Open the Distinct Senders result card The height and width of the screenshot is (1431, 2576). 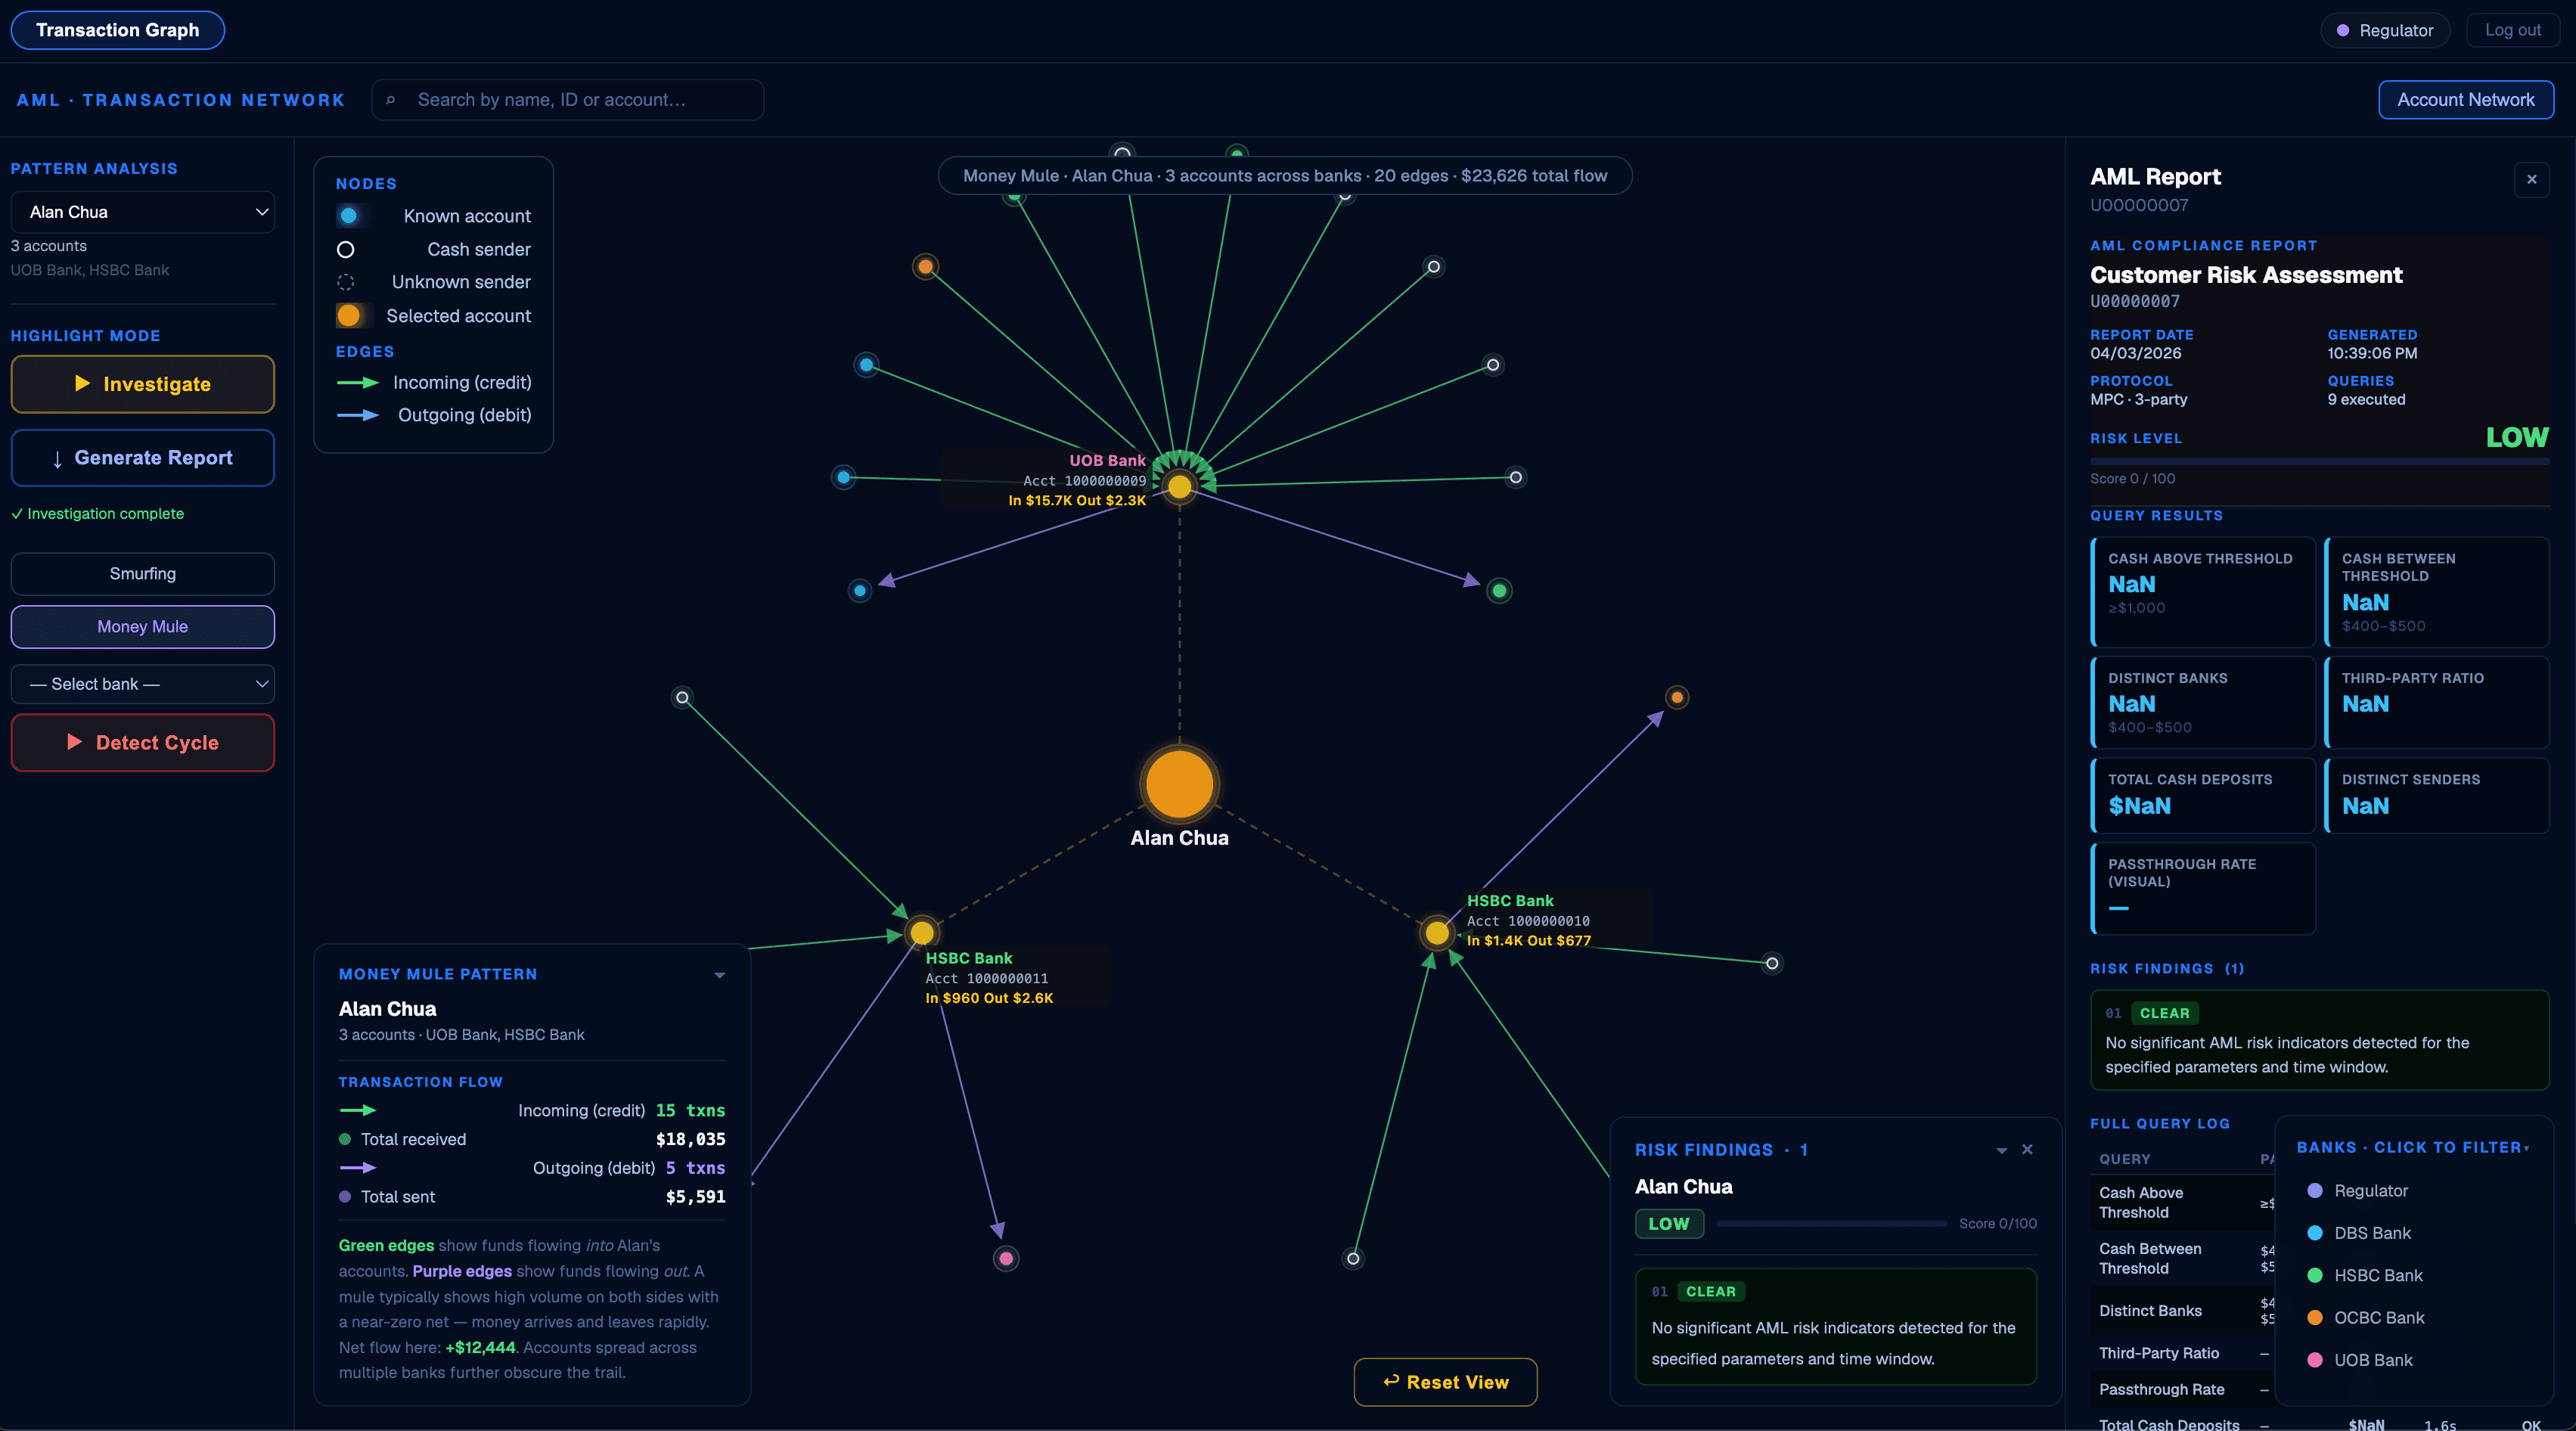tap(2436, 795)
